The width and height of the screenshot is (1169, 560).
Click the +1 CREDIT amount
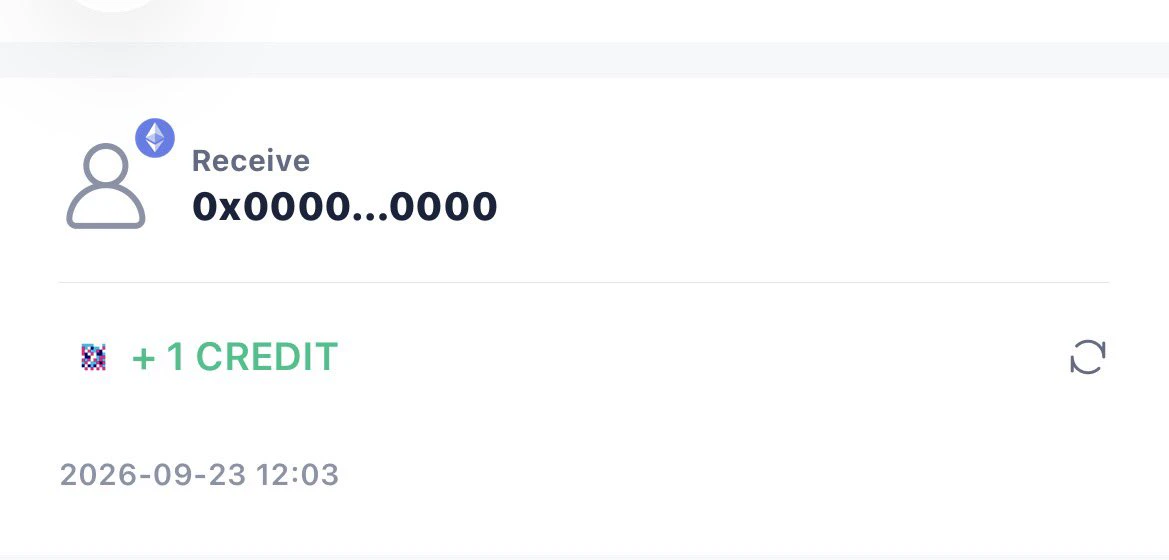(x=235, y=357)
